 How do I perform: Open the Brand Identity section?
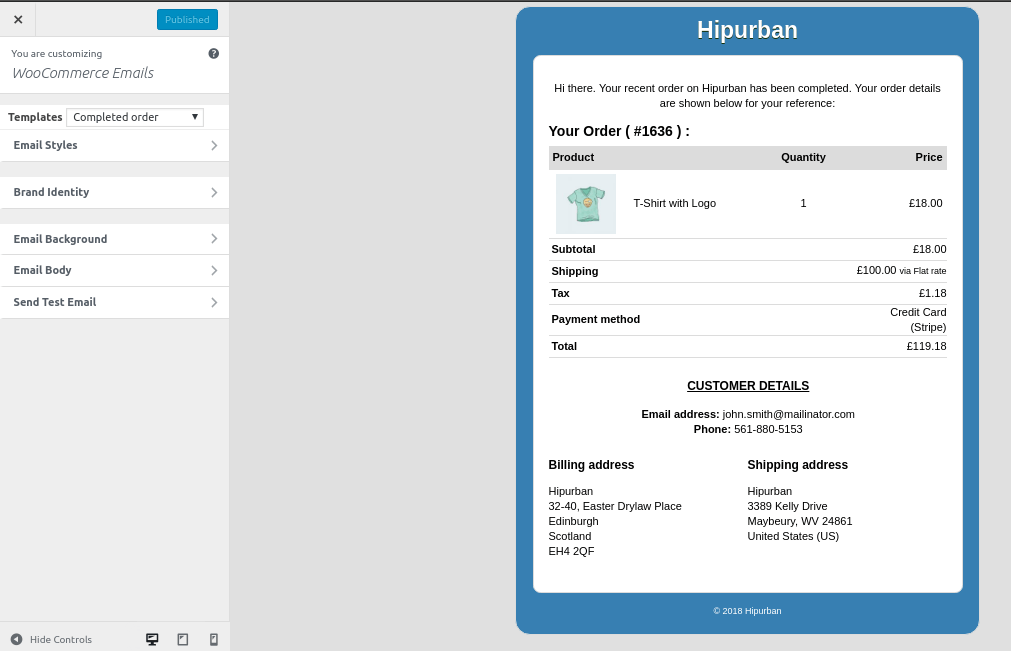(x=114, y=193)
